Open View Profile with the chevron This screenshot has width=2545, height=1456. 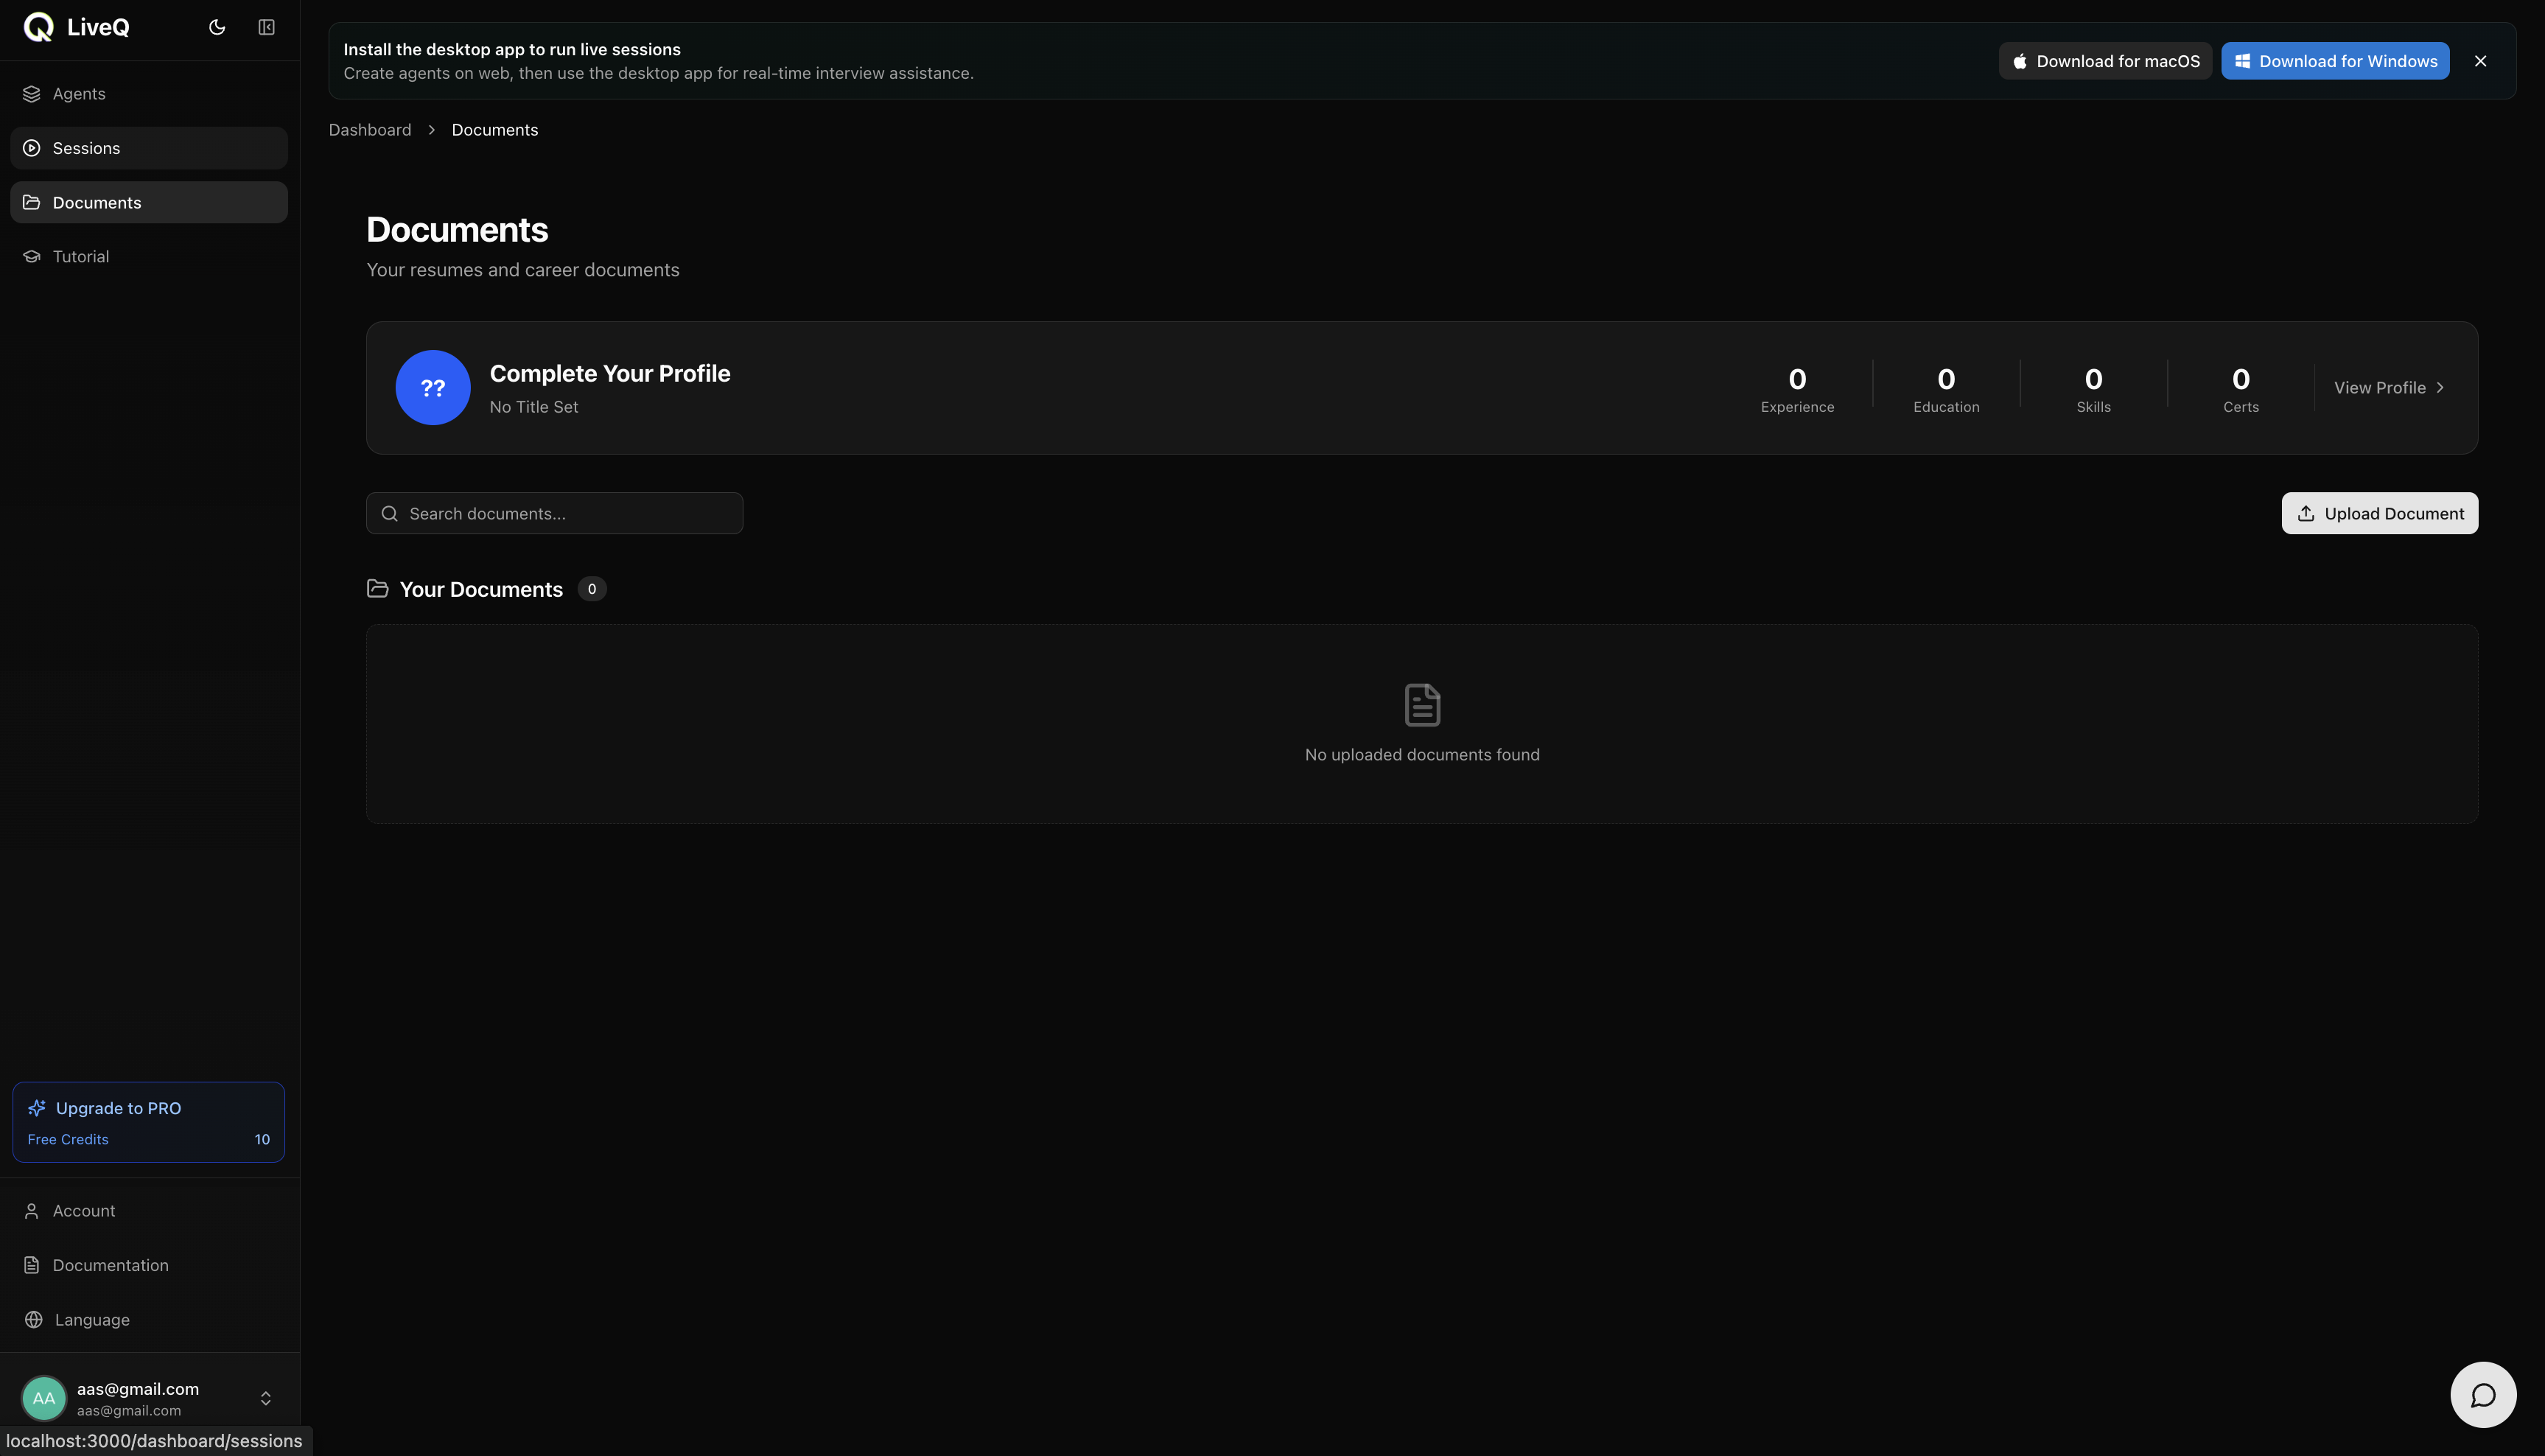coord(2389,388)
